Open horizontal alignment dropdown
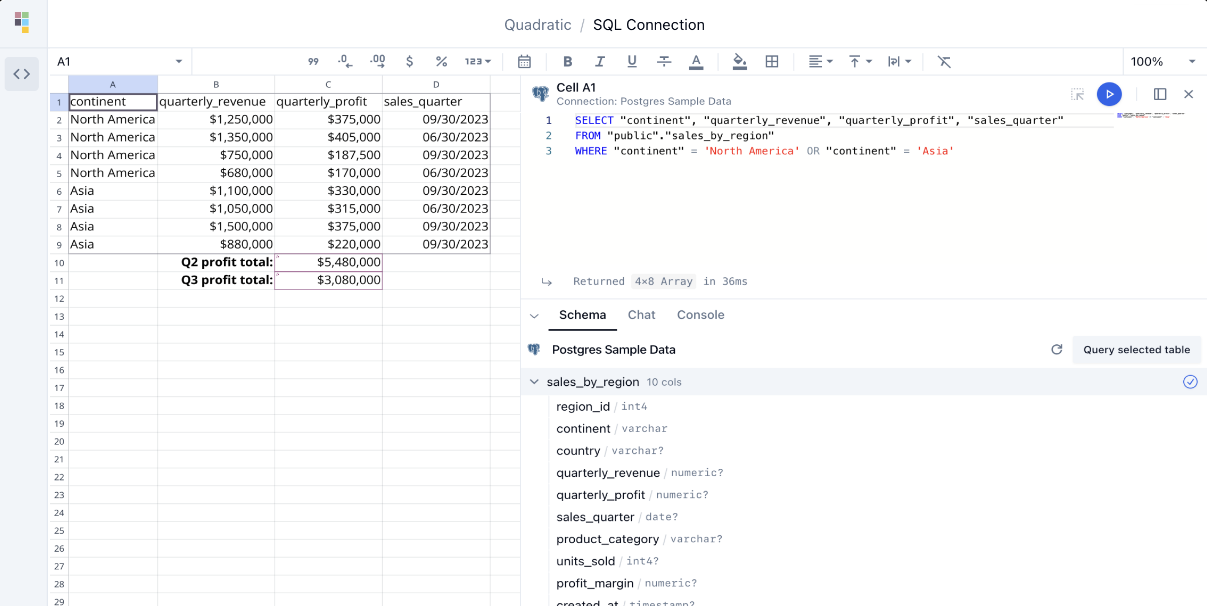 tap(820, 61)
